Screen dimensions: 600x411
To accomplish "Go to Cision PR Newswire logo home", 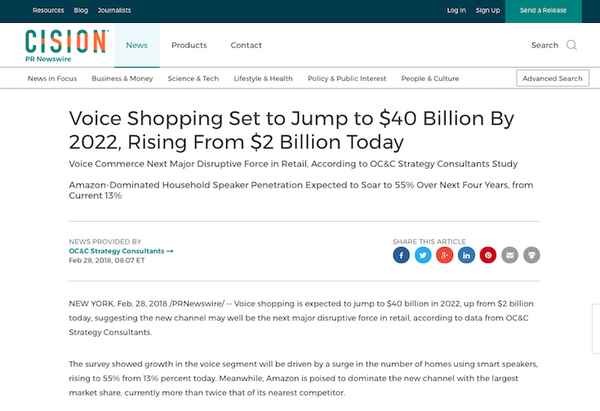I will [x=66, y=45].
